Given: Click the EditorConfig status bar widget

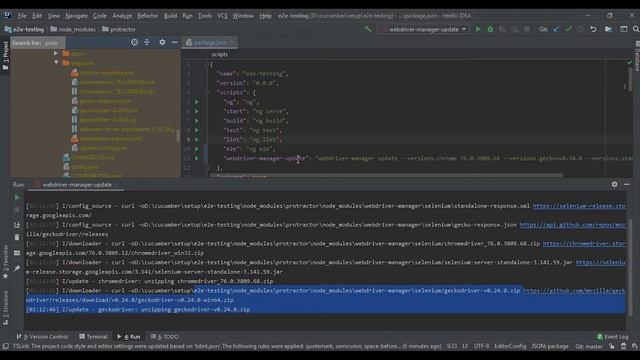Looking at the screenshot, I should coord(510,346).
